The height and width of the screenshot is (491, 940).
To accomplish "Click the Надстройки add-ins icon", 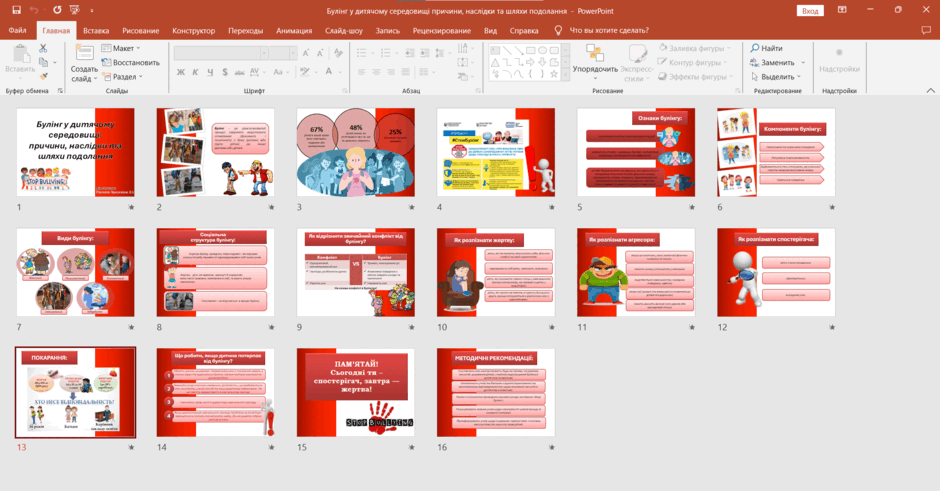I will pyautogui.click(x=839, y=53).
